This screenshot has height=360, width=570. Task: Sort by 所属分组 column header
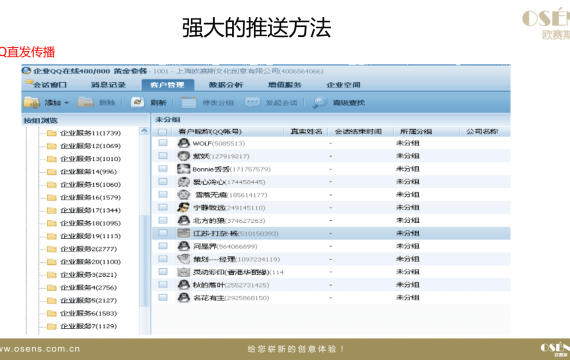click(x=416, y=131)
